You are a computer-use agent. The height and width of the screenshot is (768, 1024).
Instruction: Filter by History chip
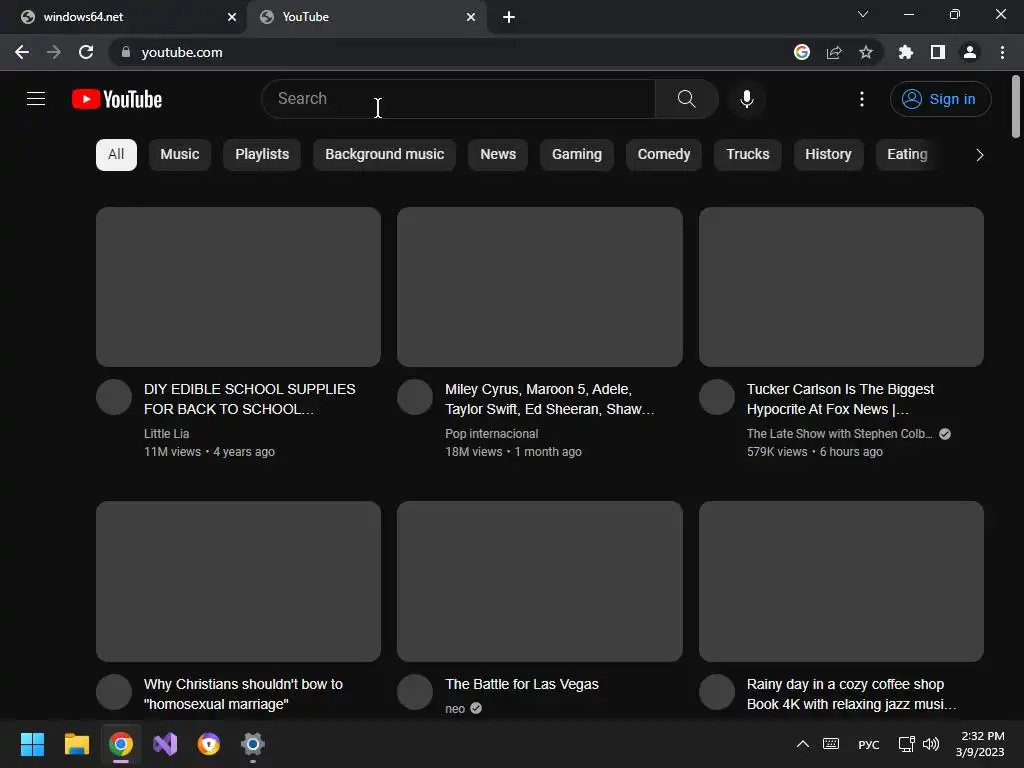(828, 155)
